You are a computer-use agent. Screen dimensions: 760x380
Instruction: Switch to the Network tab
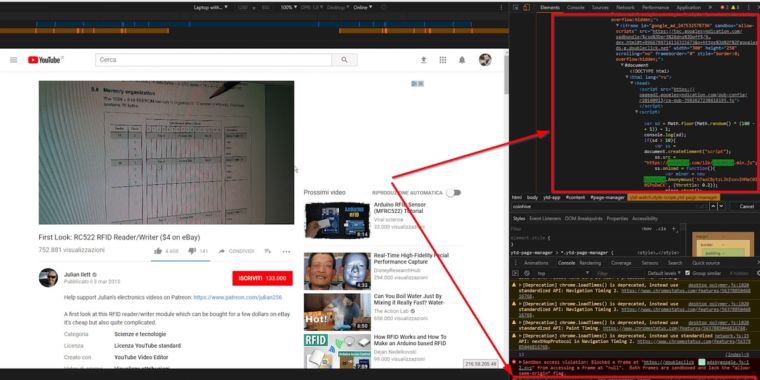pos(625,8)
